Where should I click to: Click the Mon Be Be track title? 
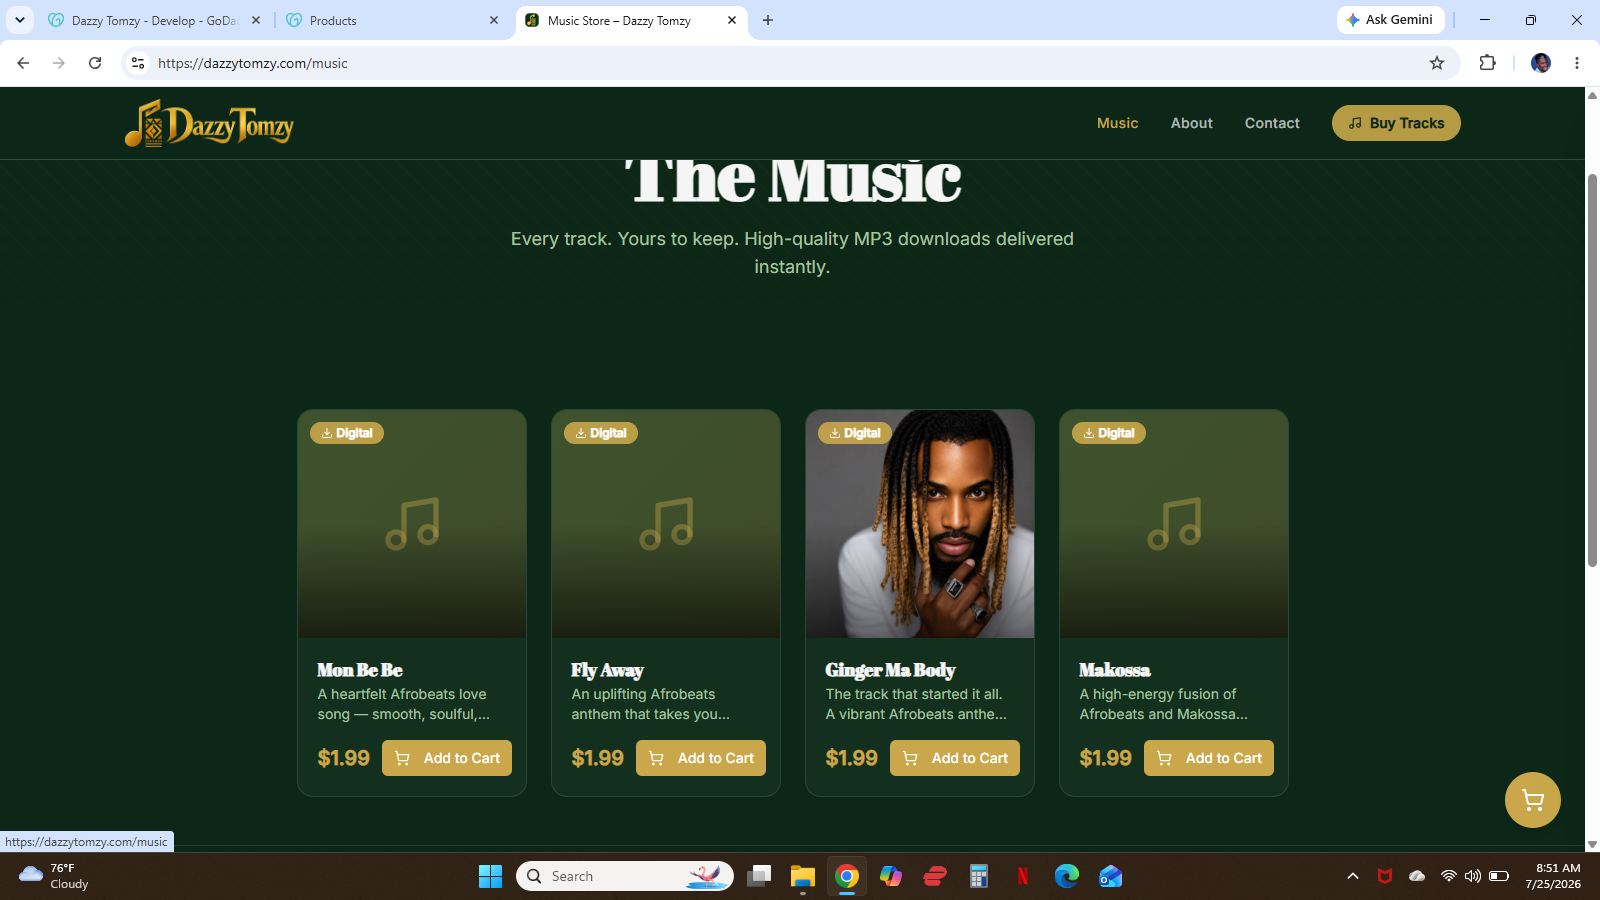coord(360,670)
